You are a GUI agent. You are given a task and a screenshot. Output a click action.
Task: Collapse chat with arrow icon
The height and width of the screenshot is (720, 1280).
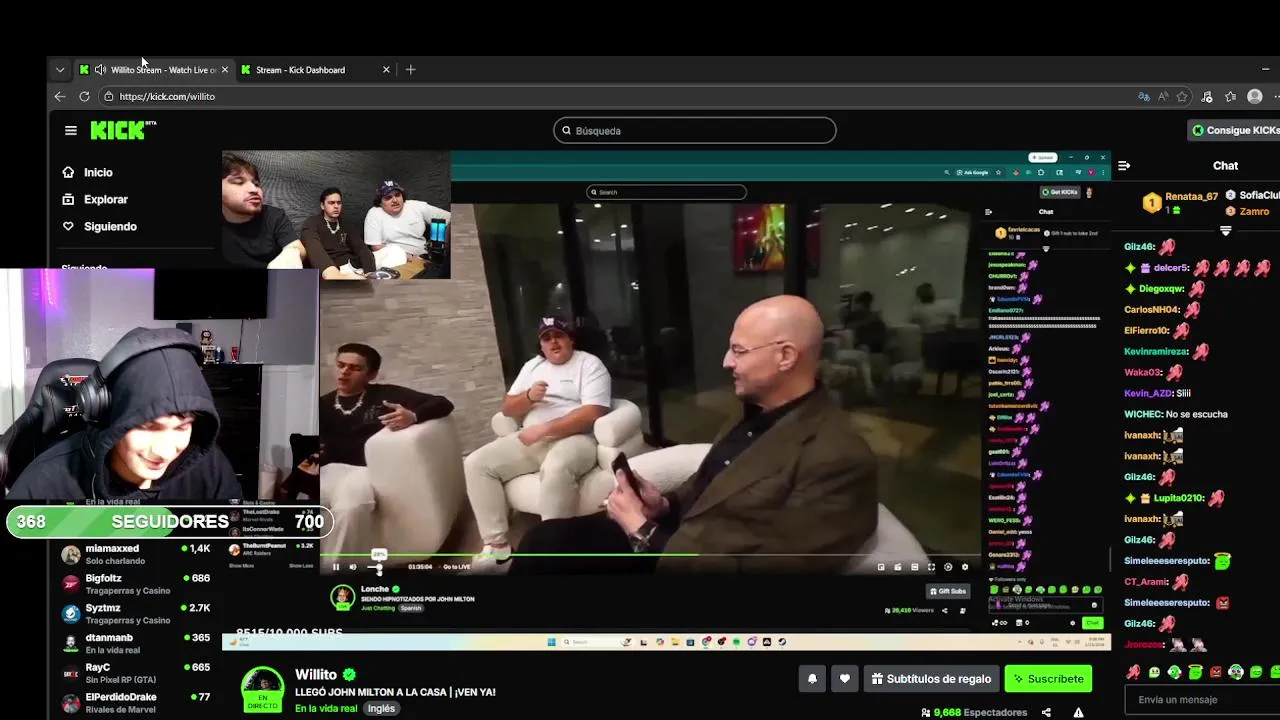tap(1124, 166)
